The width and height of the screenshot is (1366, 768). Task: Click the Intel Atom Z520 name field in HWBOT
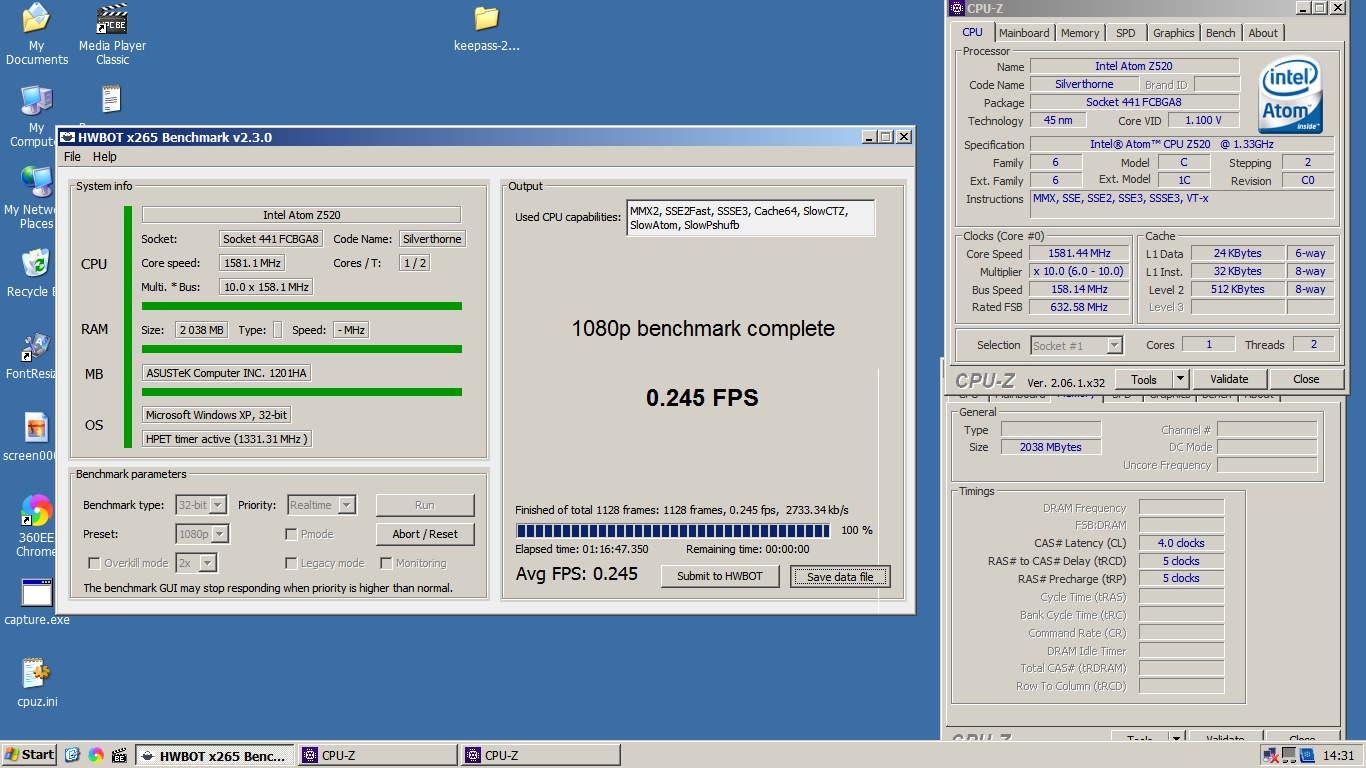301,215
